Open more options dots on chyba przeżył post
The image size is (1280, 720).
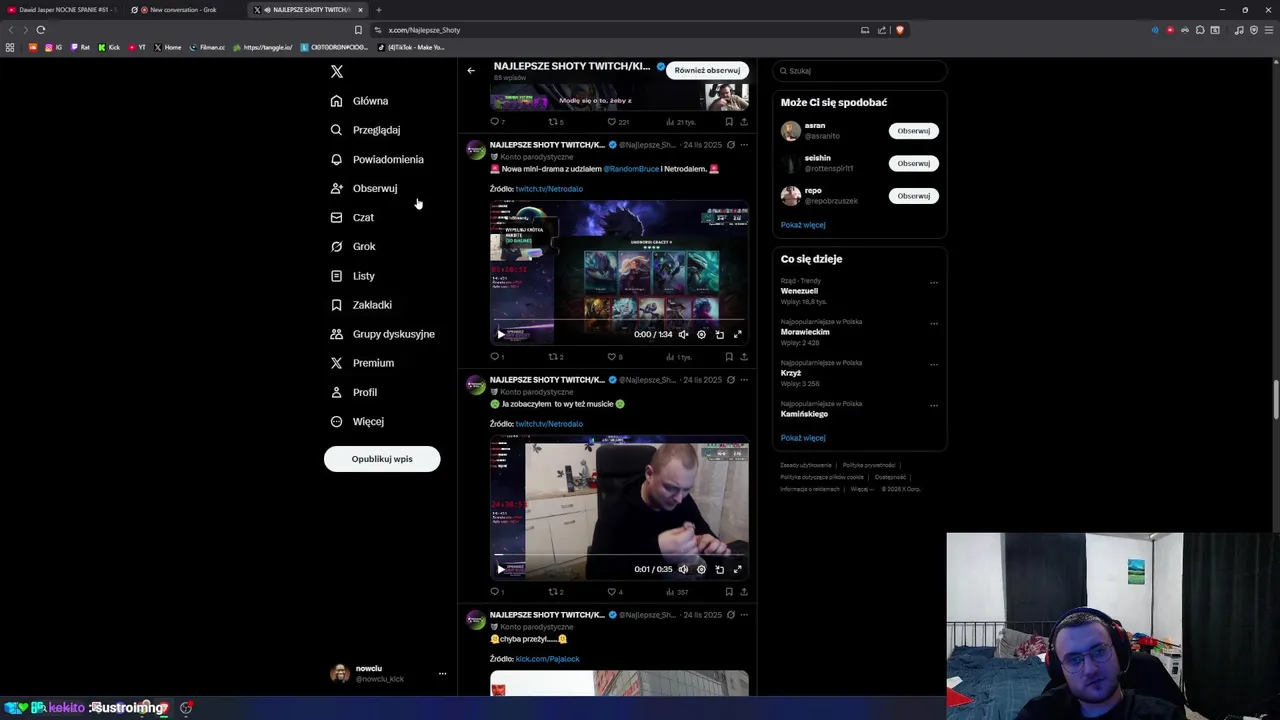pyautogui.click(x=744, y=615)
